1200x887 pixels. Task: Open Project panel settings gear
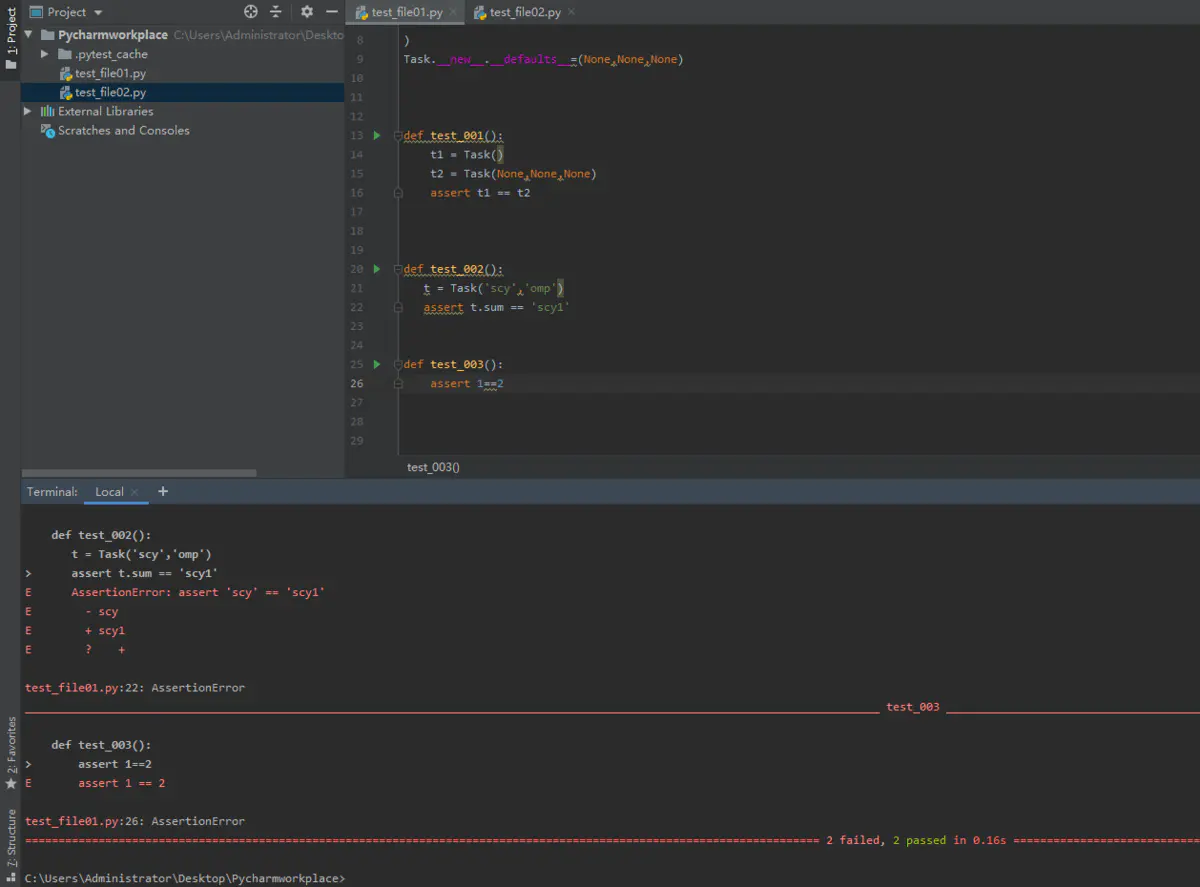pyautogui.click(x=307, y=12)
